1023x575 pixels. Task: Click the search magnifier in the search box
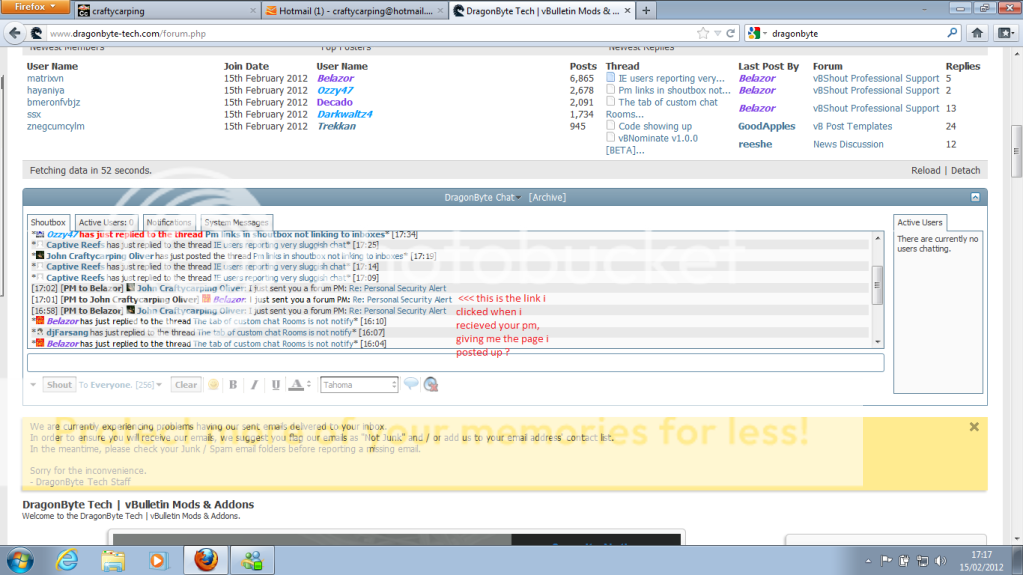click(x=952, y=33)
